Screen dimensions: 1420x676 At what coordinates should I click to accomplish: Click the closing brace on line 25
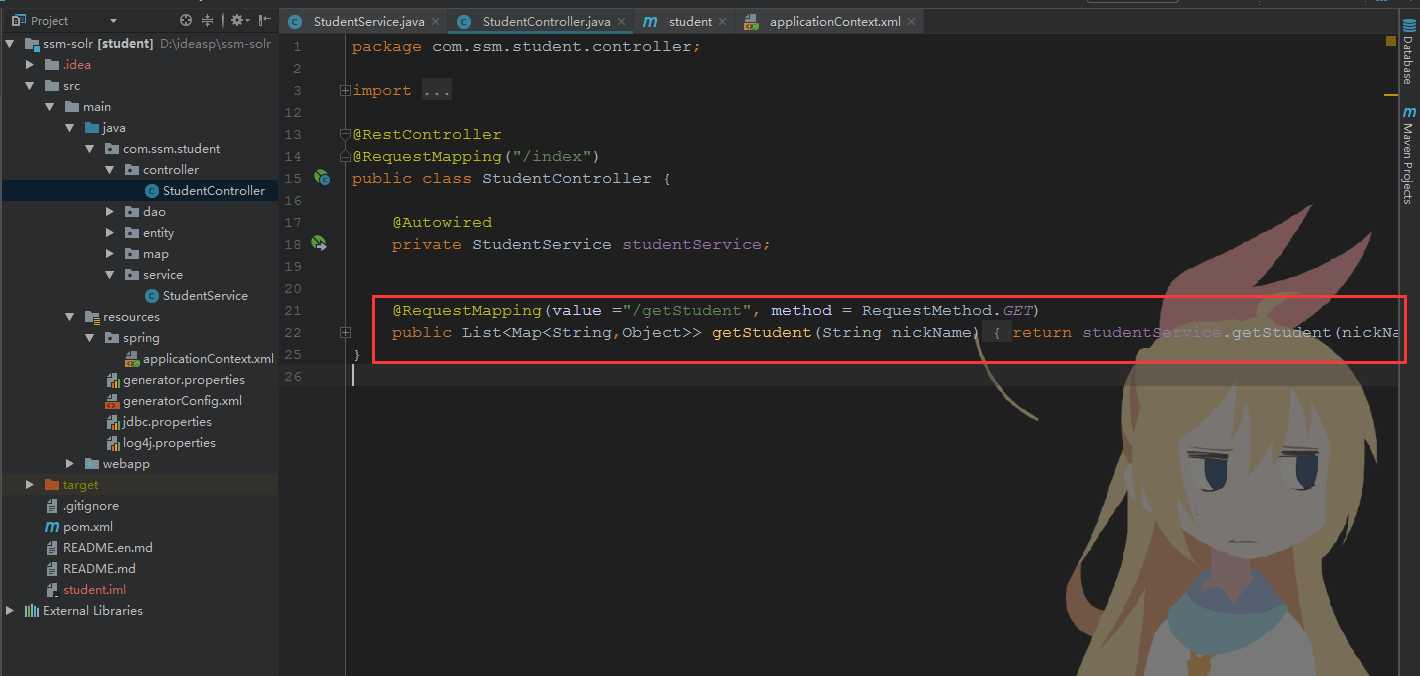pyautogui.click(x=357, y=354)
